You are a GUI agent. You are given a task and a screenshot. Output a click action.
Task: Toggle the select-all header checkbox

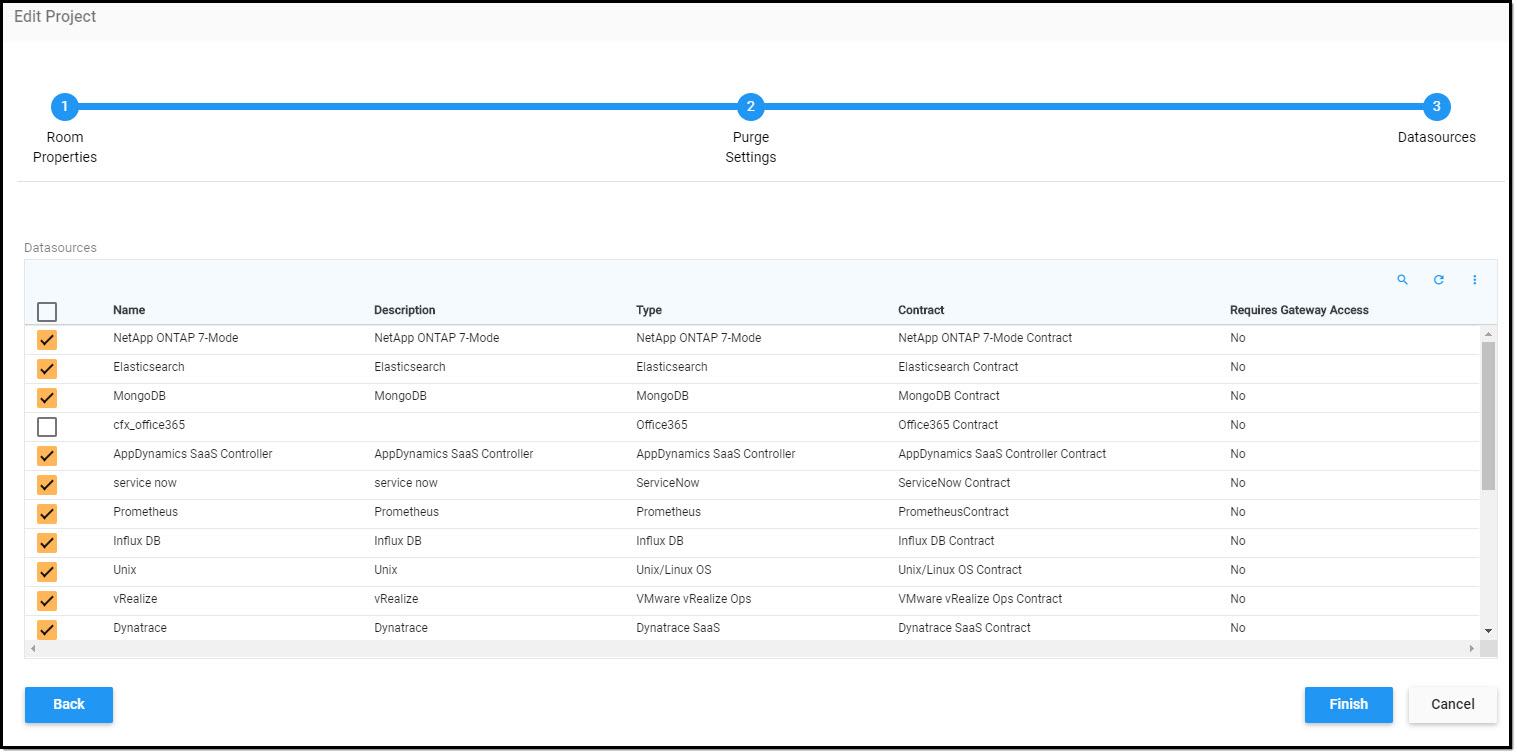[x=47, y=311]
